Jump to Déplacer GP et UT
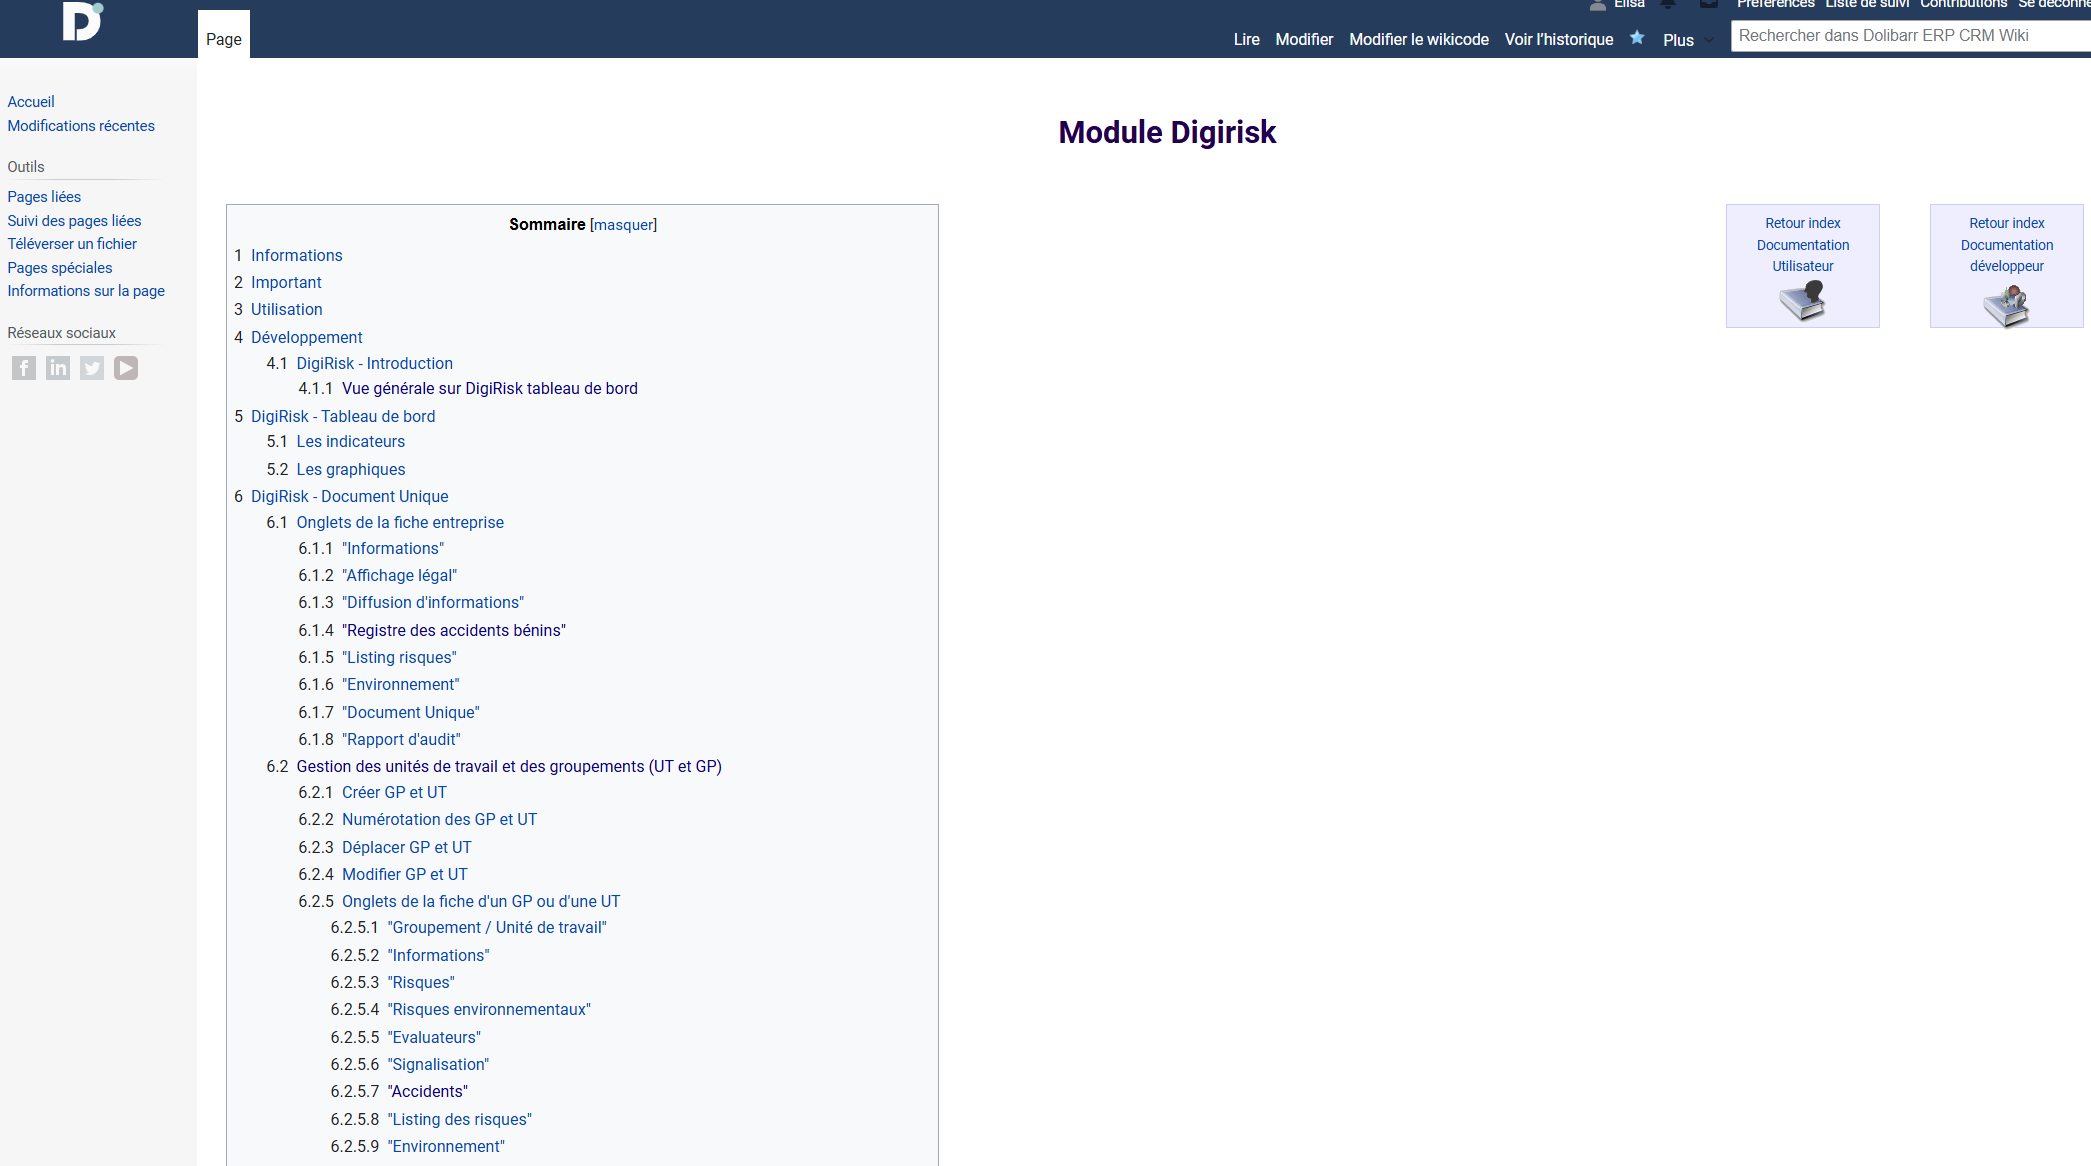This screenshot has height=1166, width=2091. point(406,847)
